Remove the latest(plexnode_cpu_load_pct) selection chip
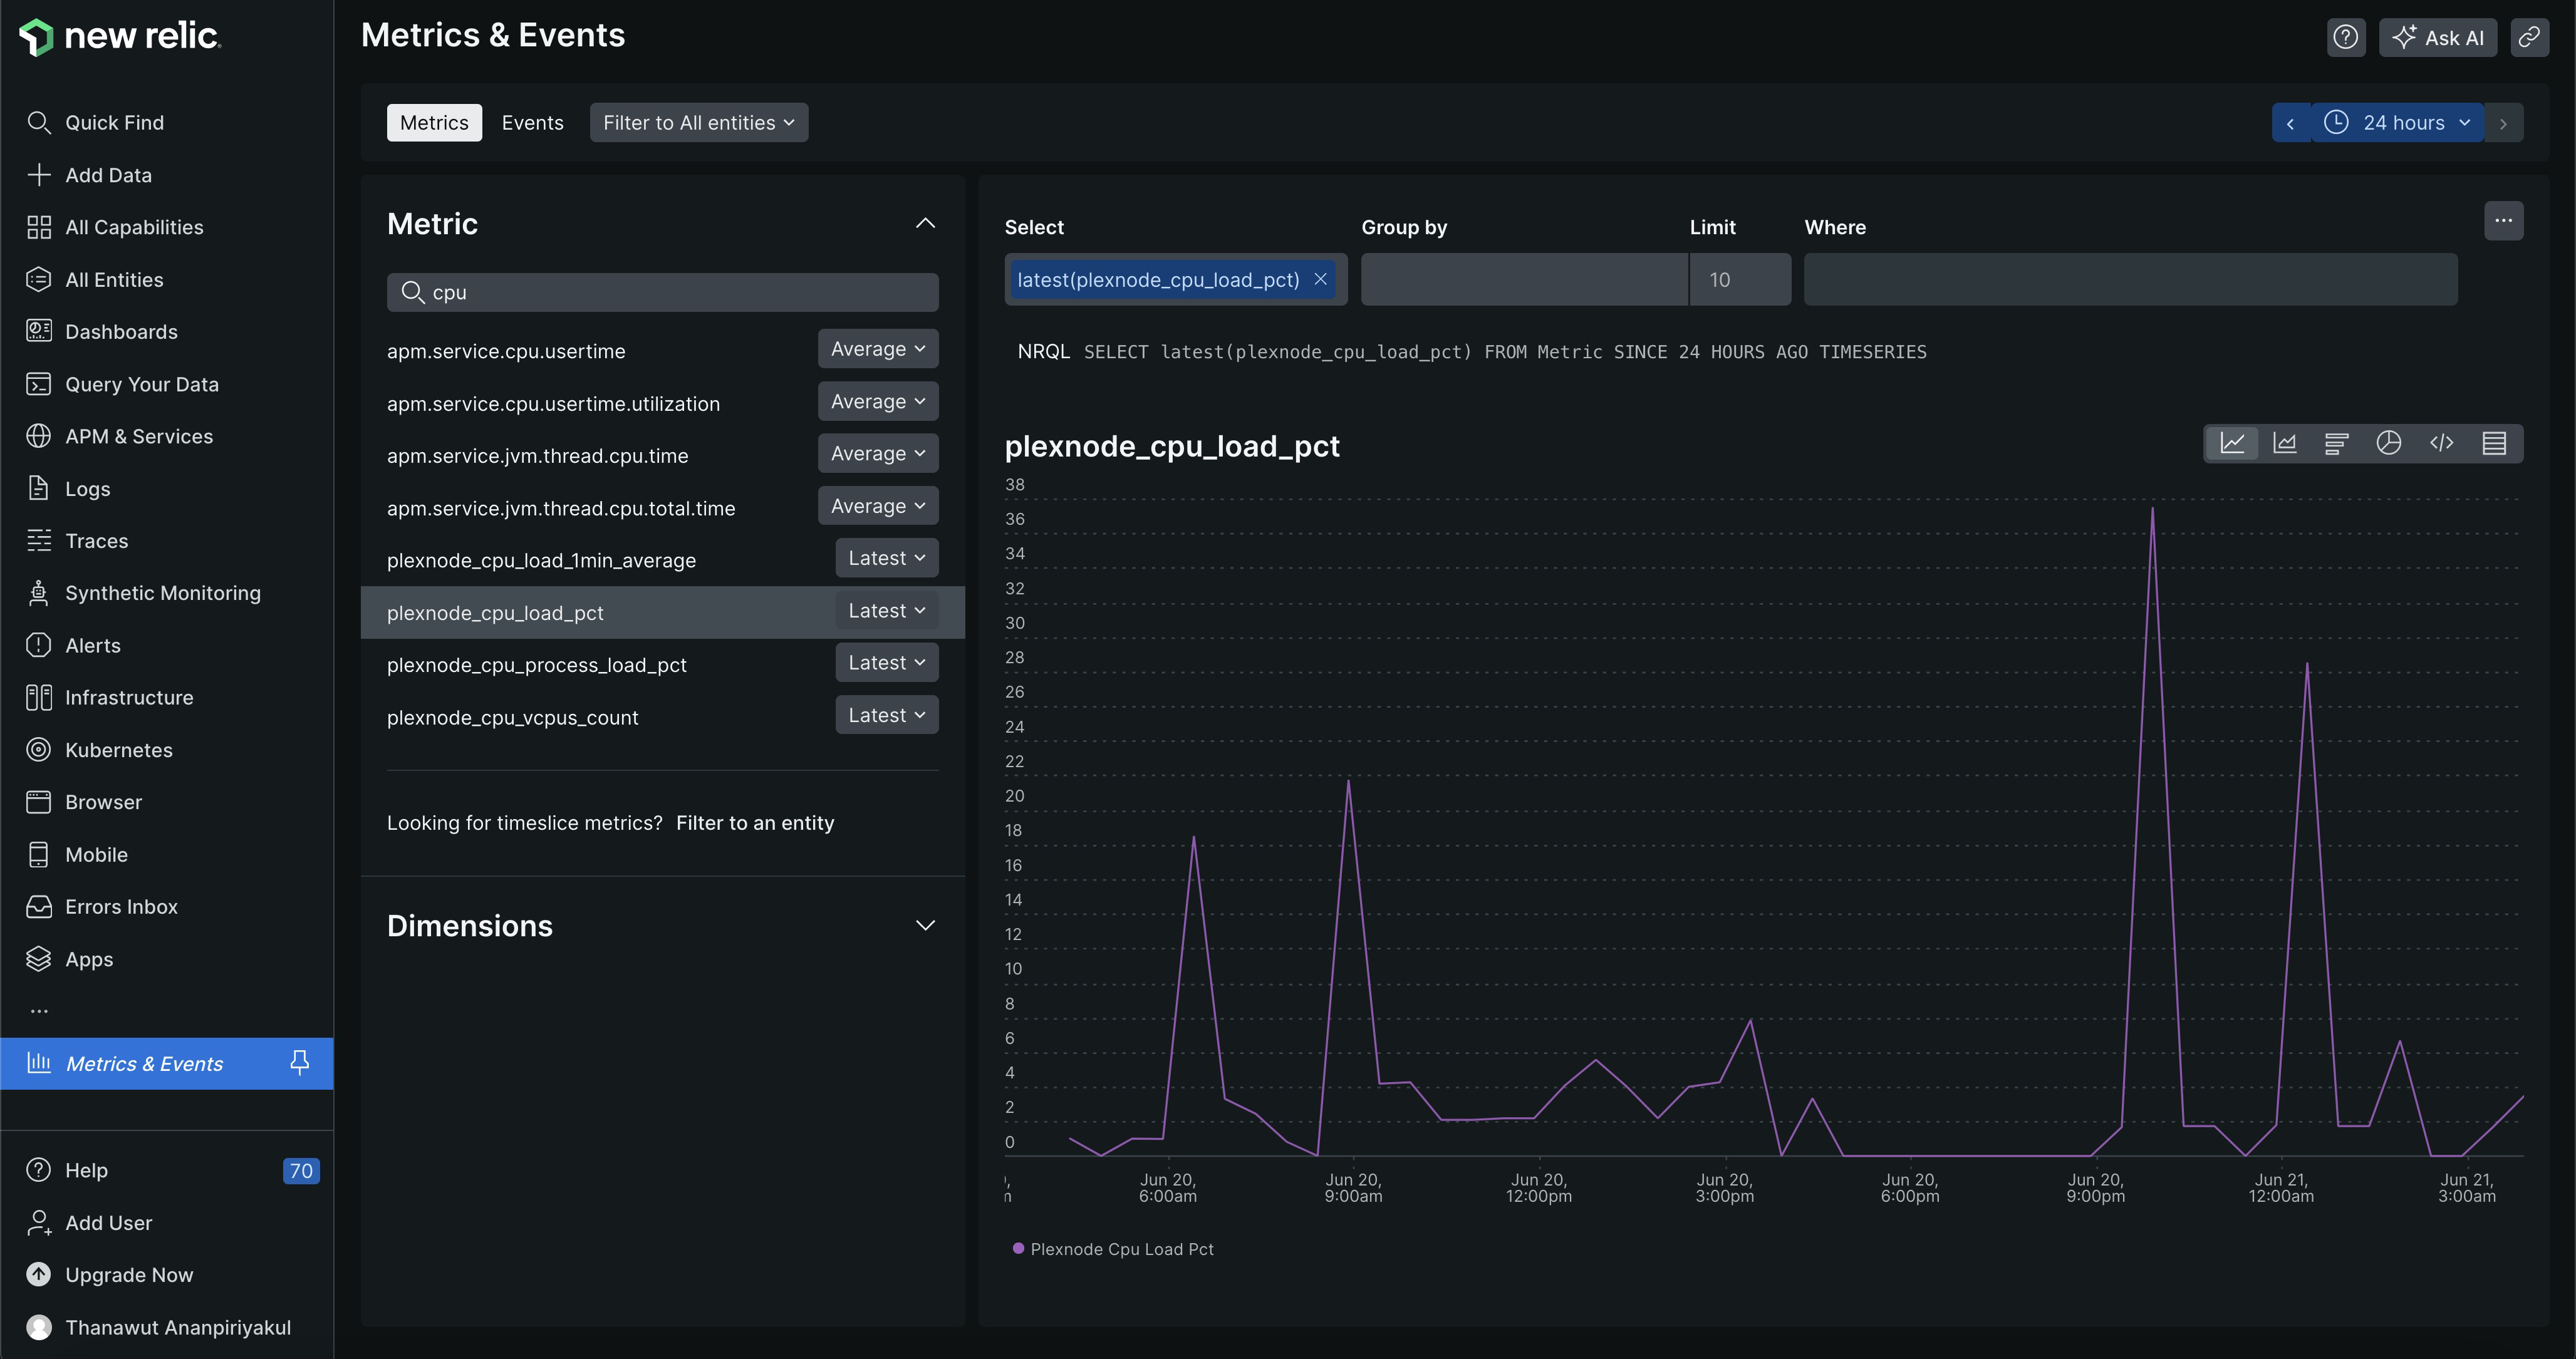The width and height of the screenshot is (2576, 1359). [1321, 279]
